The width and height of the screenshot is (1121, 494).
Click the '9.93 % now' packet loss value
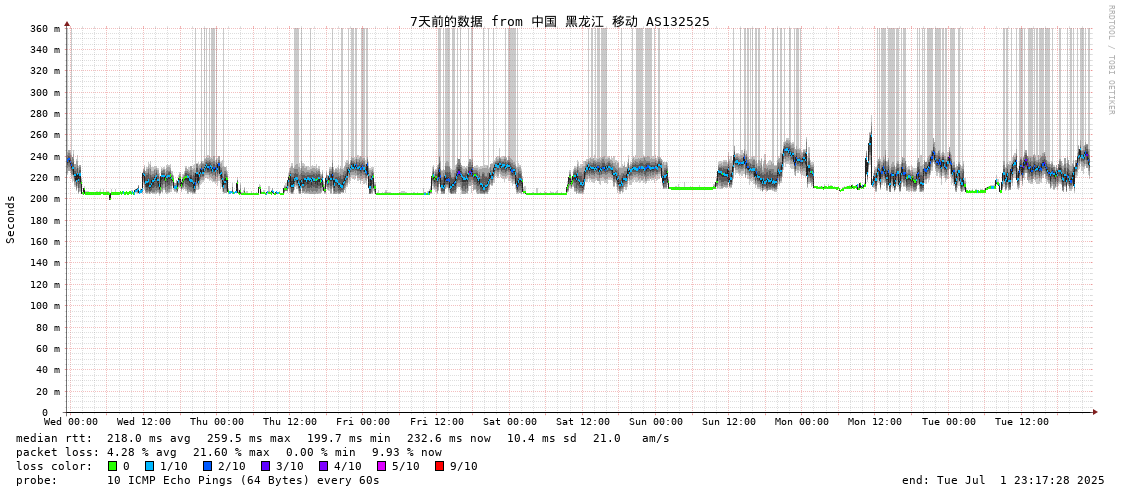coord(407,453)
